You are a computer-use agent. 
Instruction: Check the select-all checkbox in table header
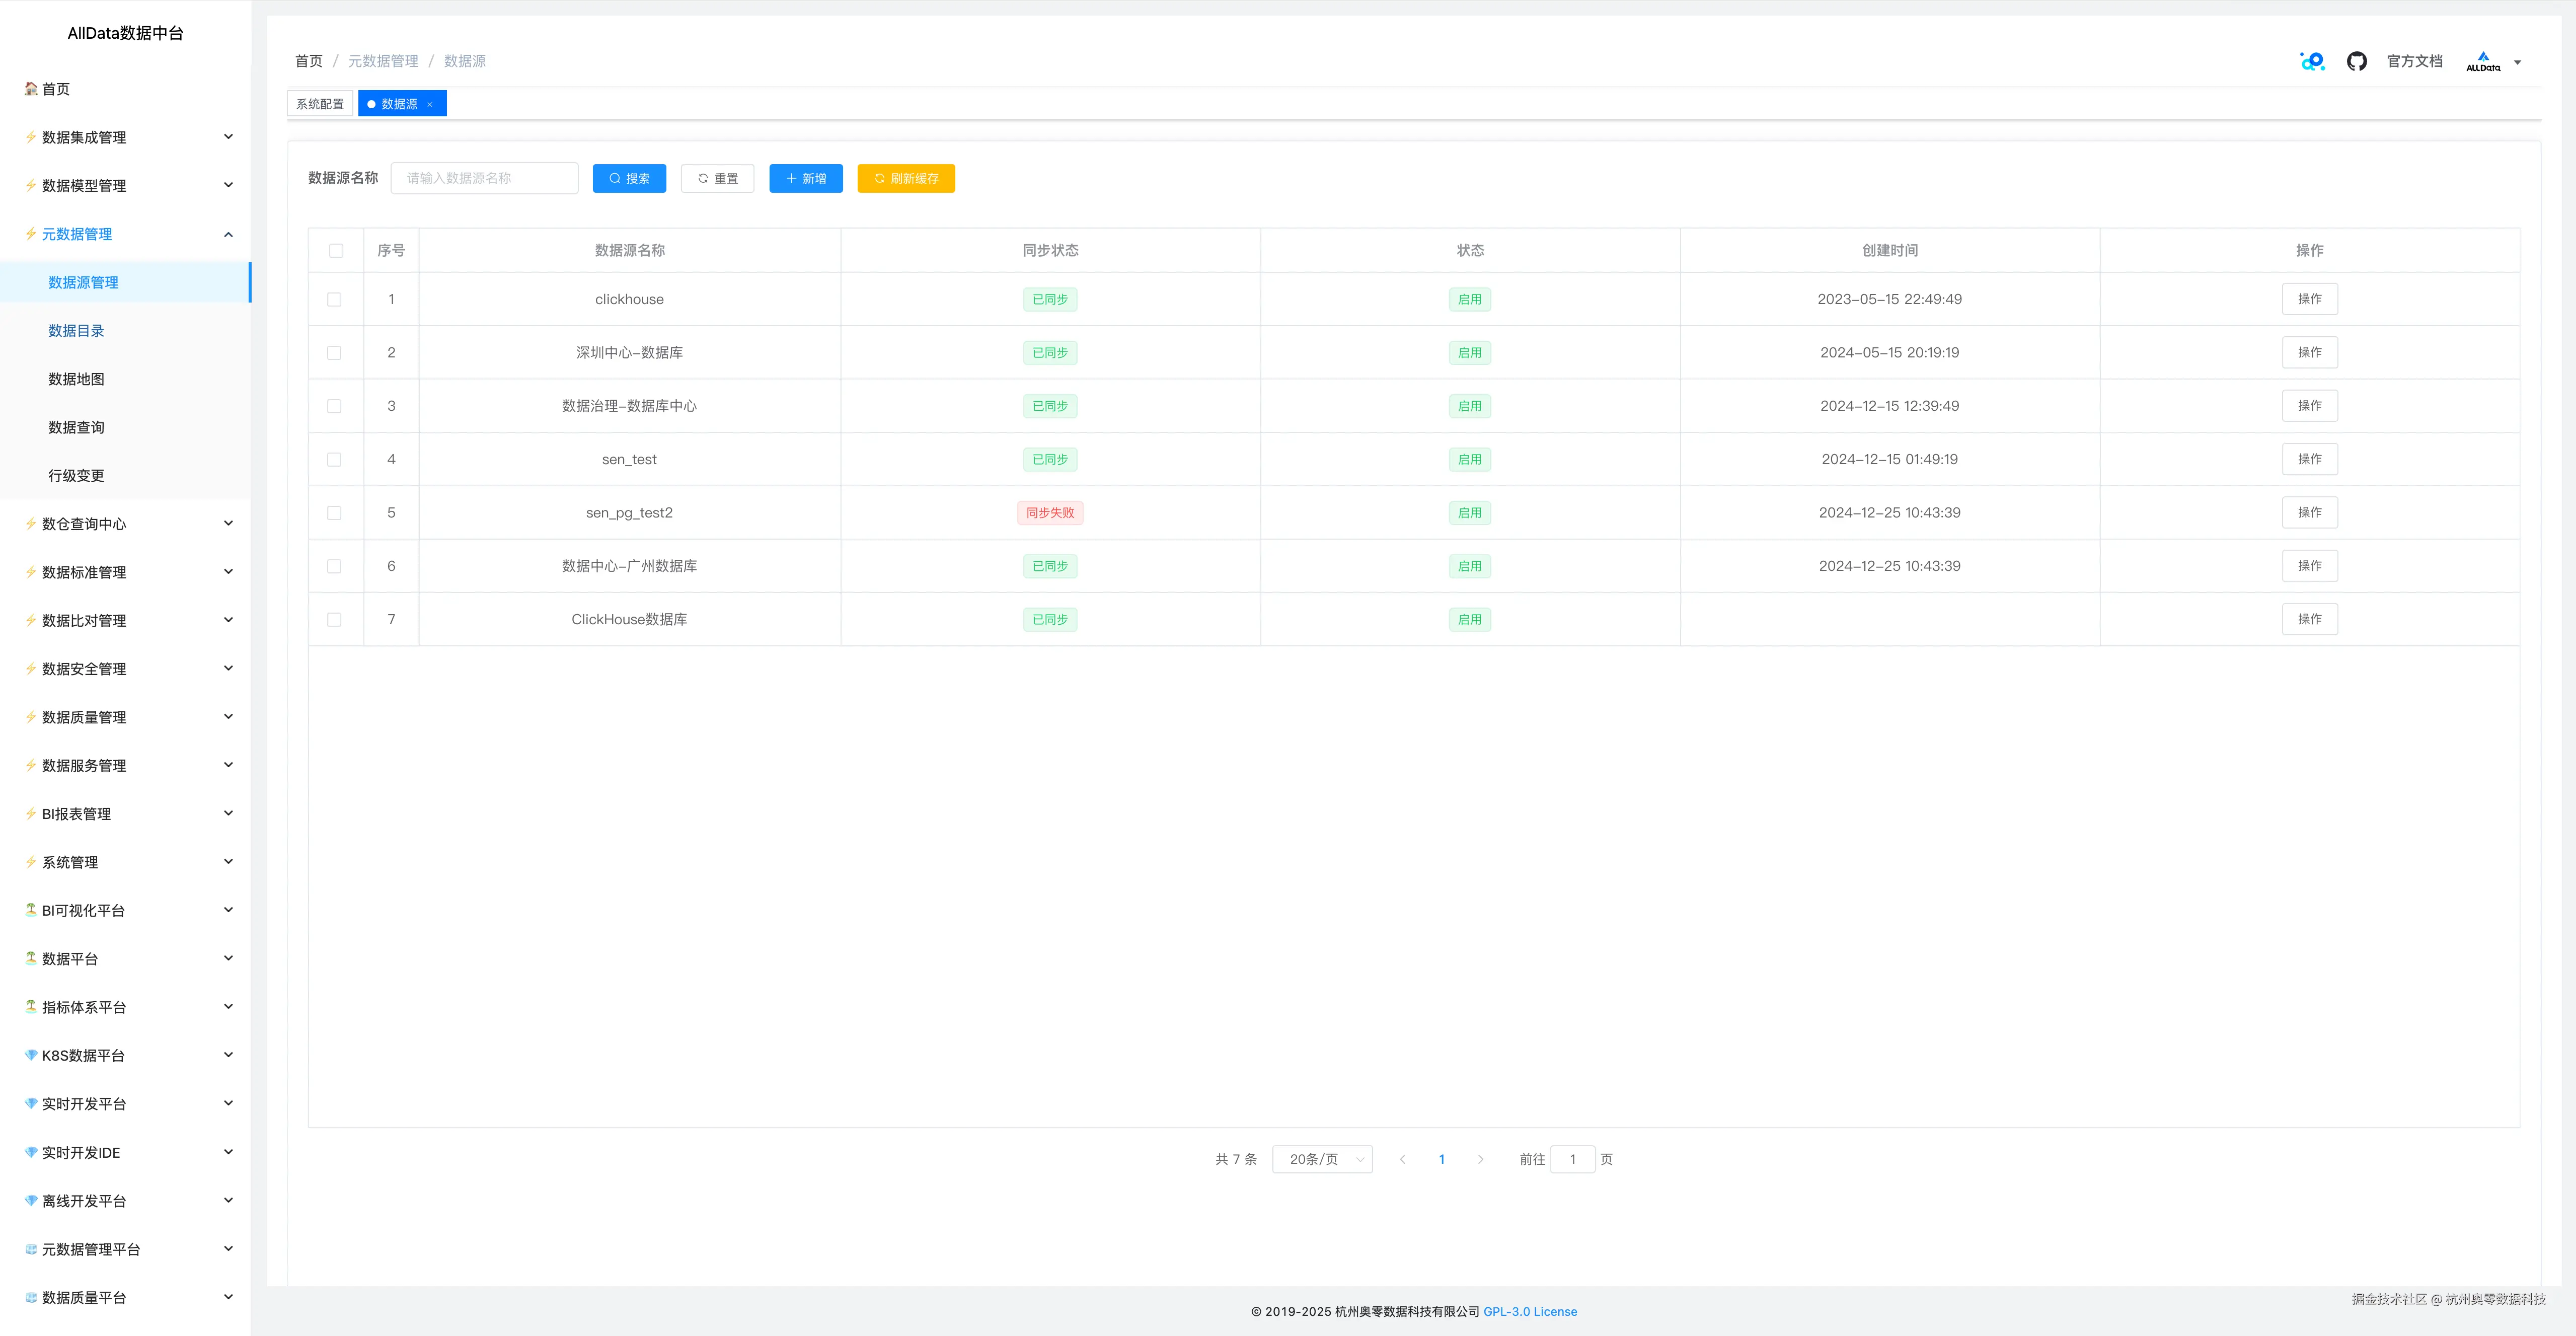[336, 251]
